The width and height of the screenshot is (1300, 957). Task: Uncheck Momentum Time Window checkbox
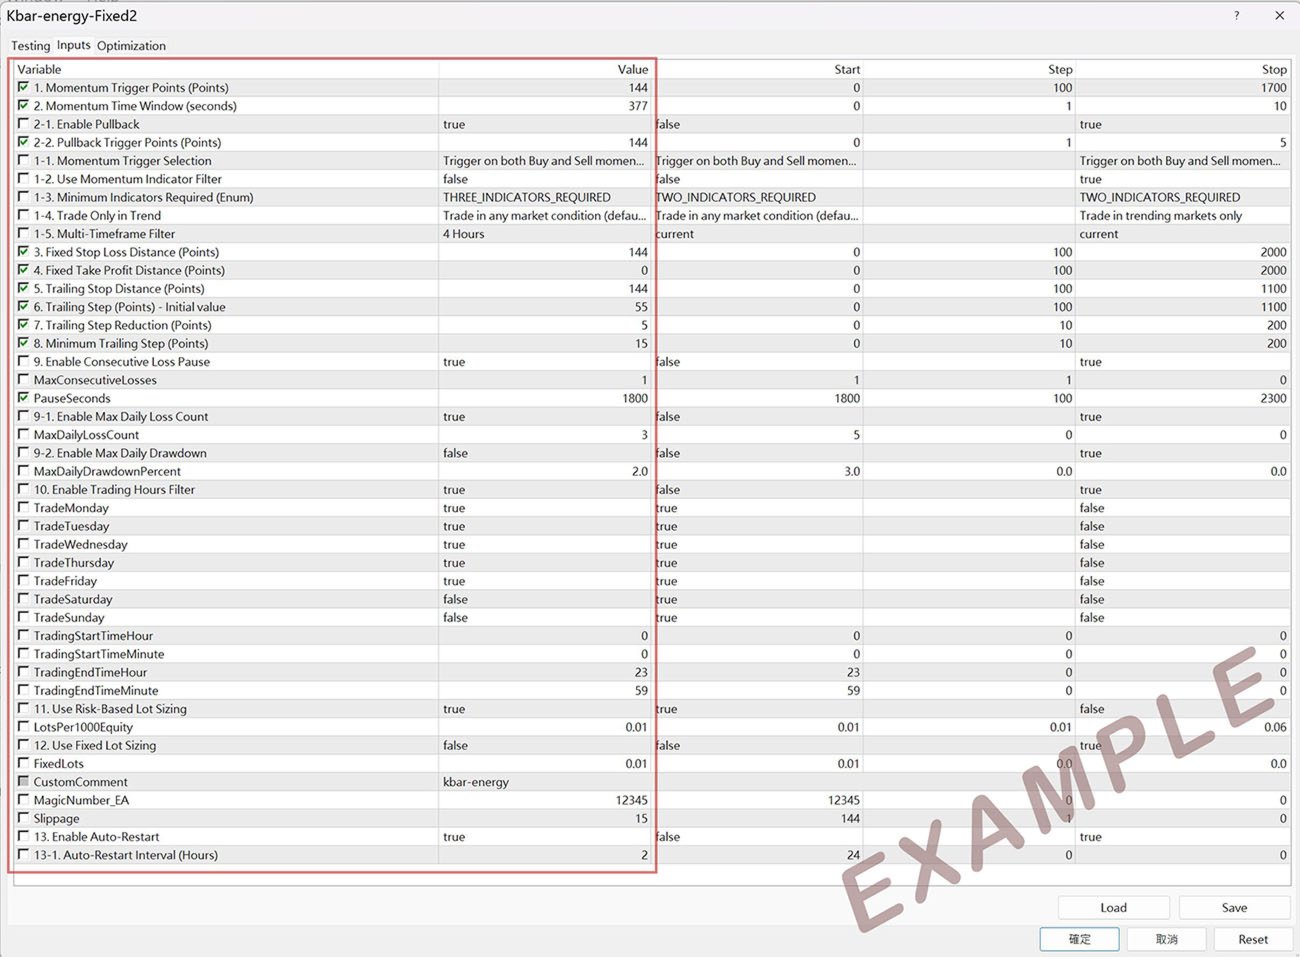(23, 105)
